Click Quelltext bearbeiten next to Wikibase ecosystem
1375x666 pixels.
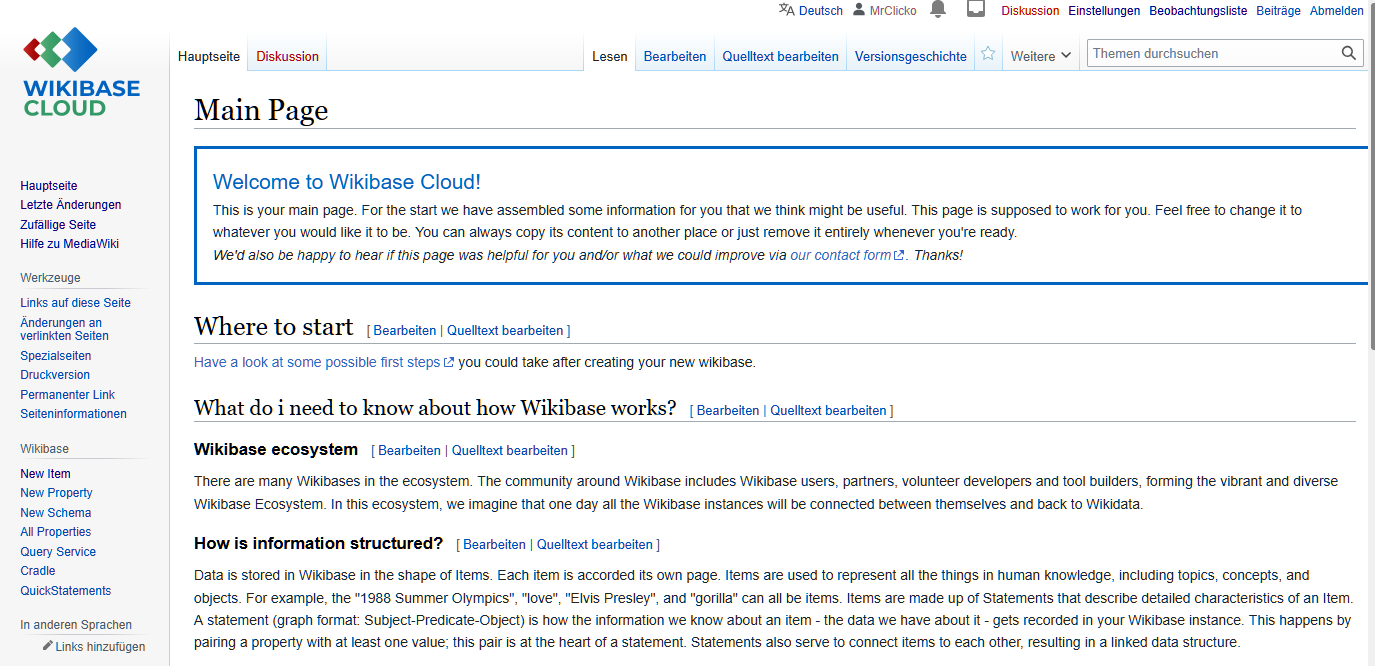pos(510,451)
